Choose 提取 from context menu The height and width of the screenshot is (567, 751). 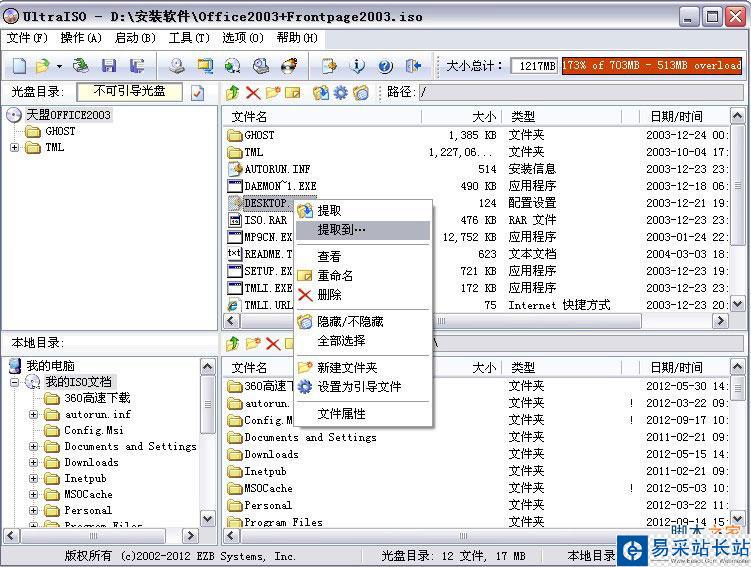pos(363,211)
